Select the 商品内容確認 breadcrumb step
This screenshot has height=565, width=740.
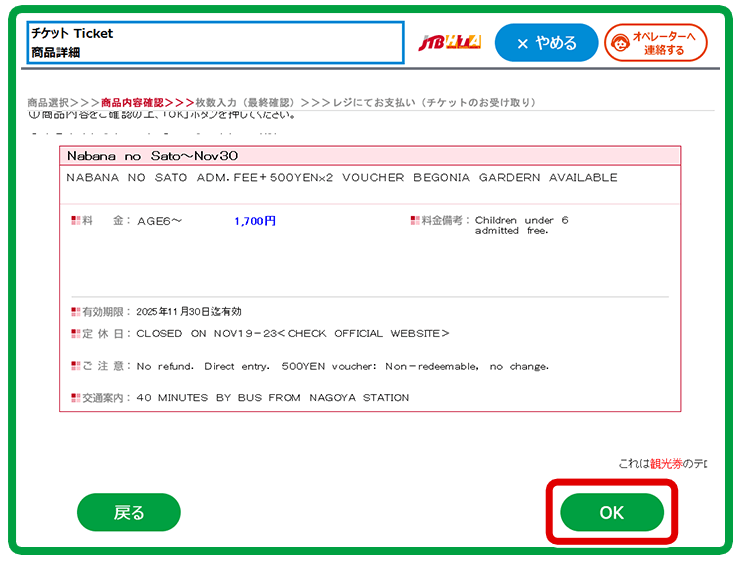click(131, 102)
